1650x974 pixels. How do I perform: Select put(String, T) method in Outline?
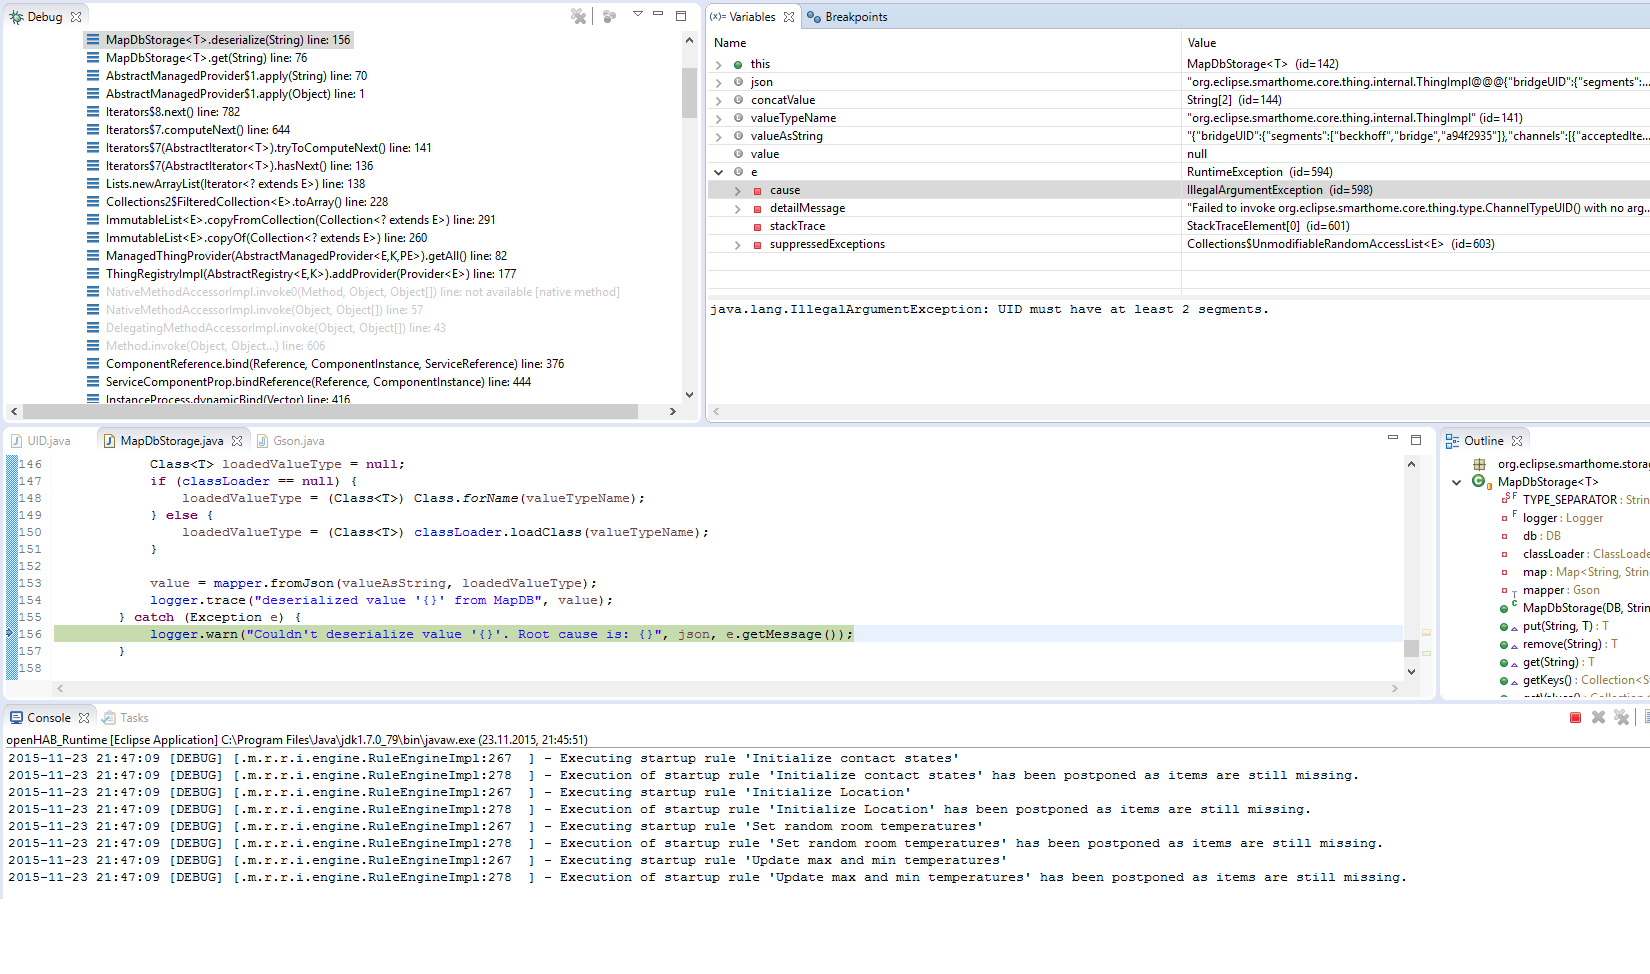click(x=1565, y=626)
